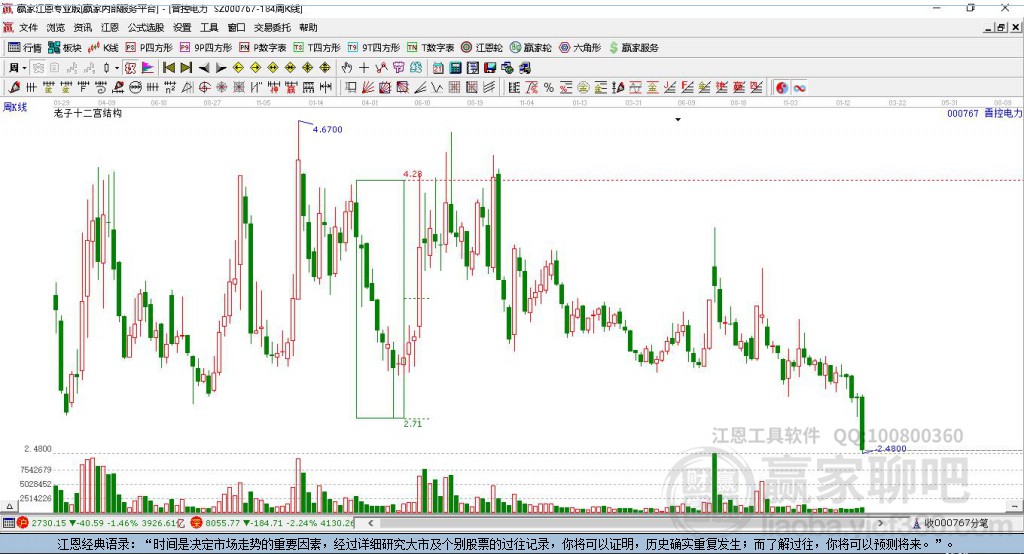The height and width of the screenshot is (554, 1024).
Task: Select the target circle crosshair tool
Action: click(204, 88)
